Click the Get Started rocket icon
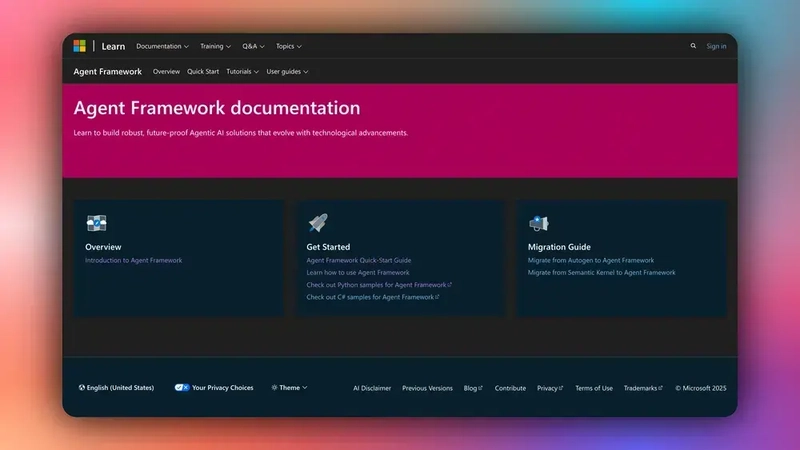Viewport: 800px width, 450px height. pos(318,222)
